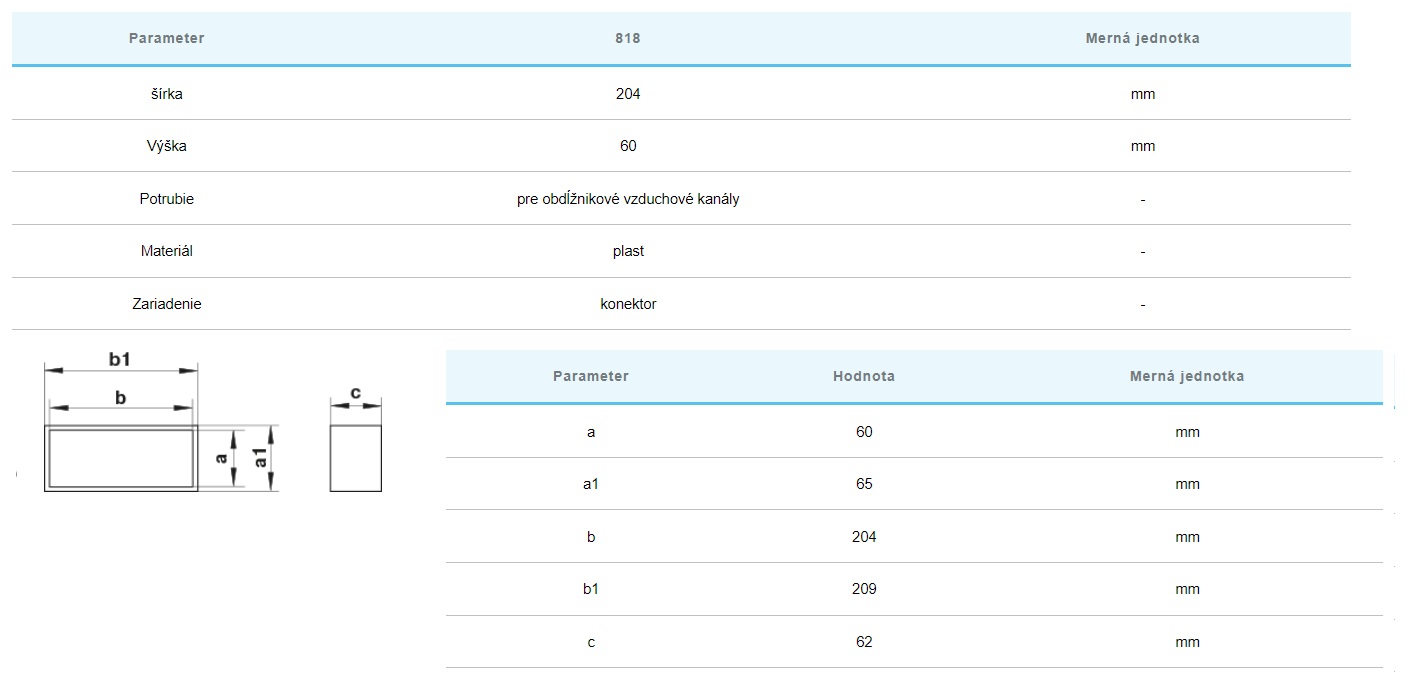Select the "pre obdĺžnikové vzduchové kanály" cell

(x=628, y=199)
